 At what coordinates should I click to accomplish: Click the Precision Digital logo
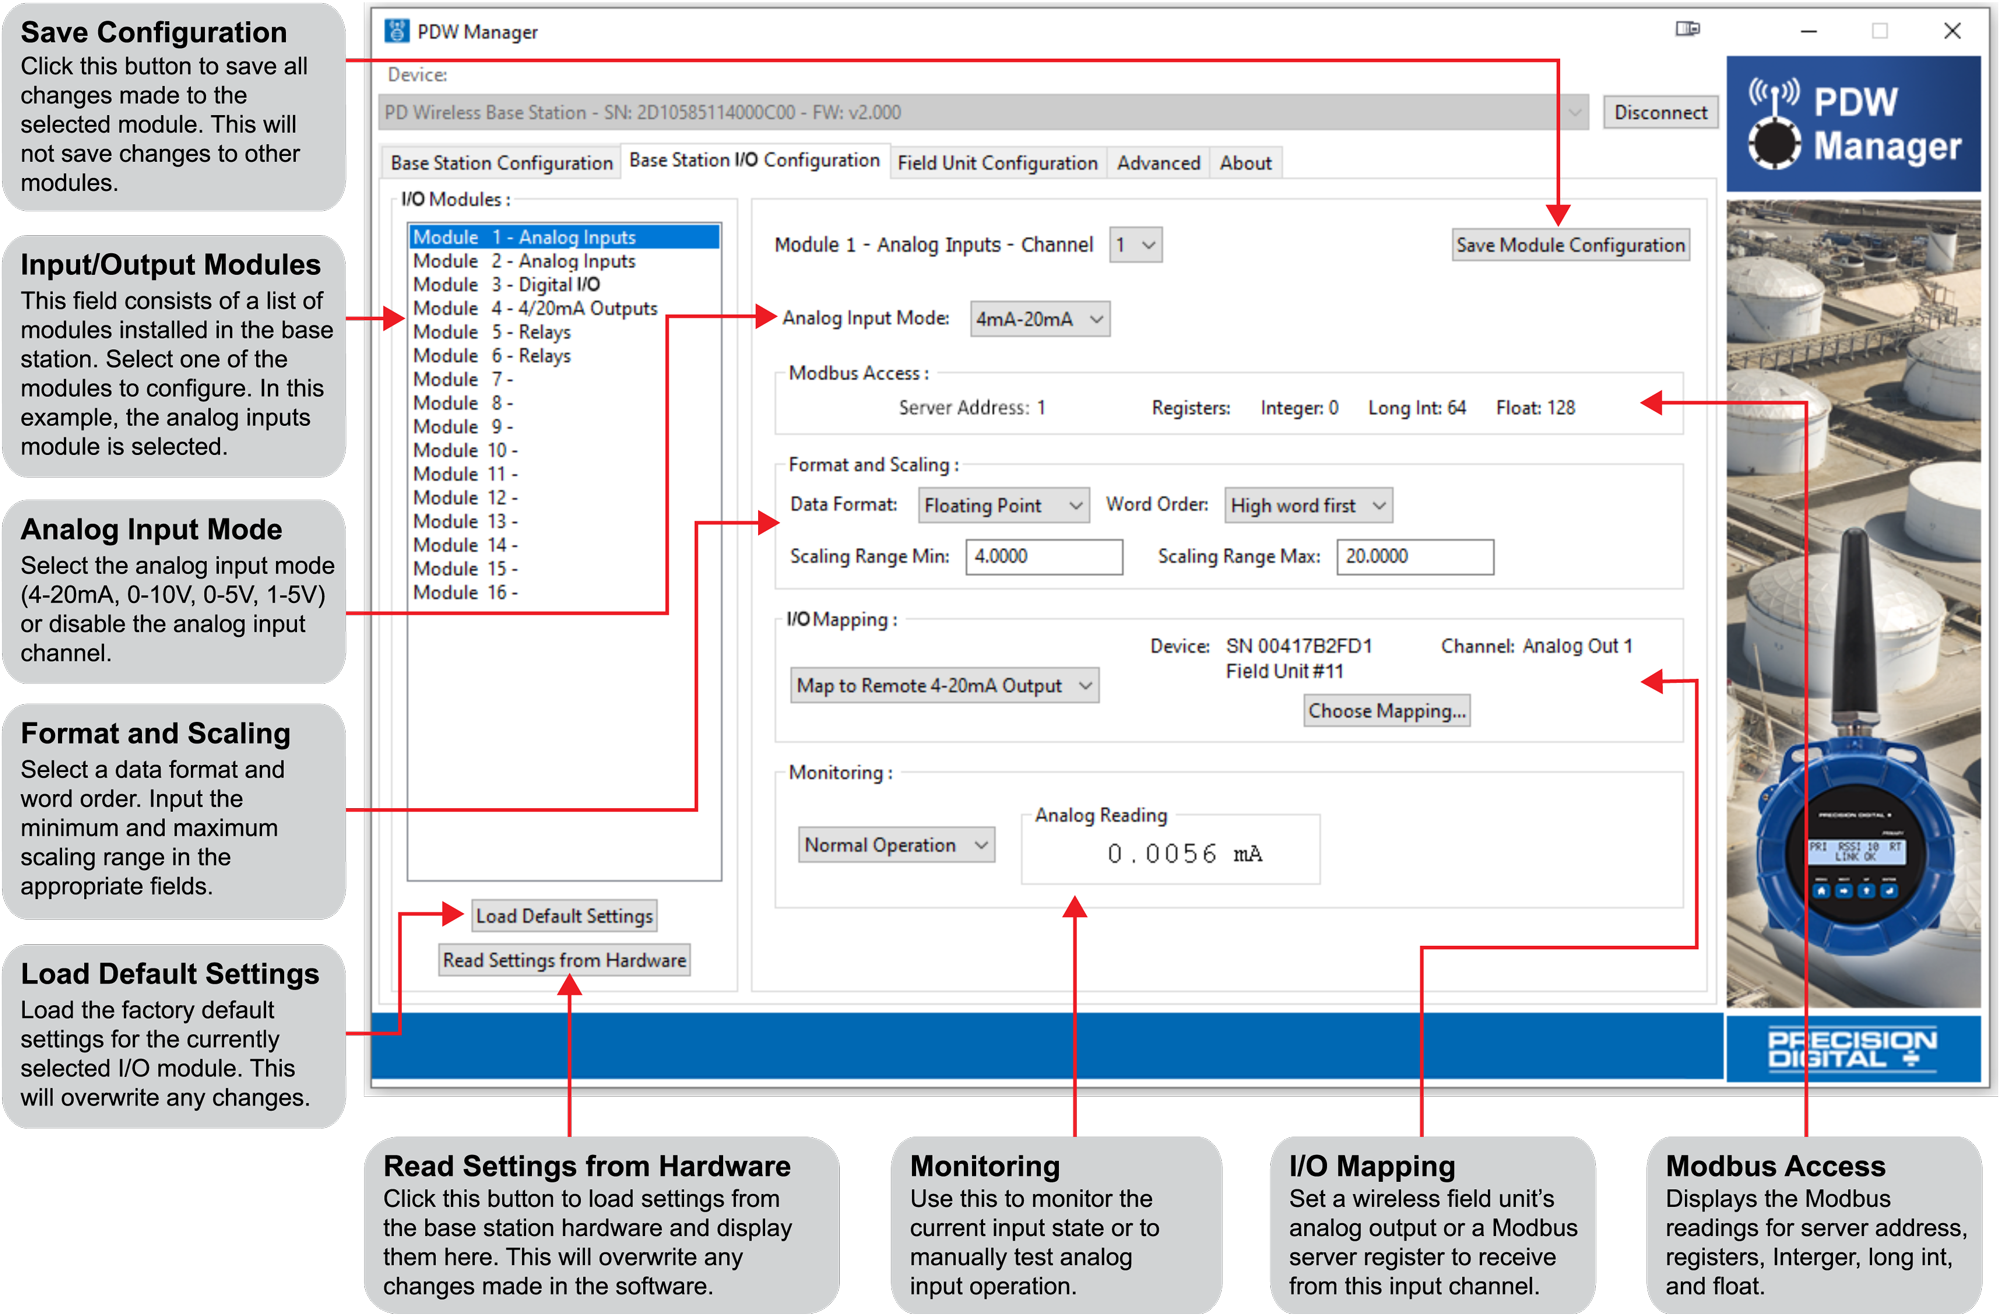[x=1853, y=1049]
